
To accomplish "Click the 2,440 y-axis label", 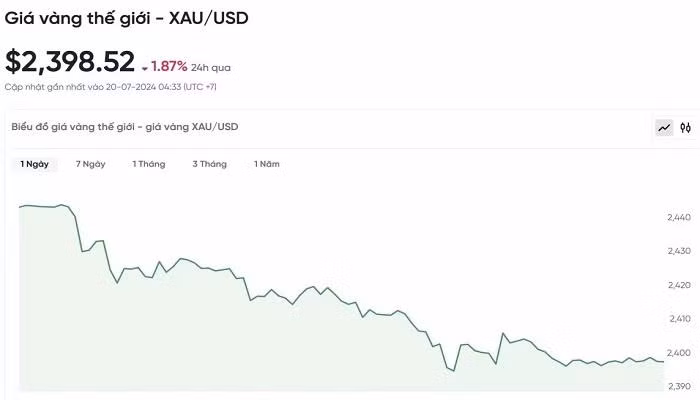I will 679,217.
